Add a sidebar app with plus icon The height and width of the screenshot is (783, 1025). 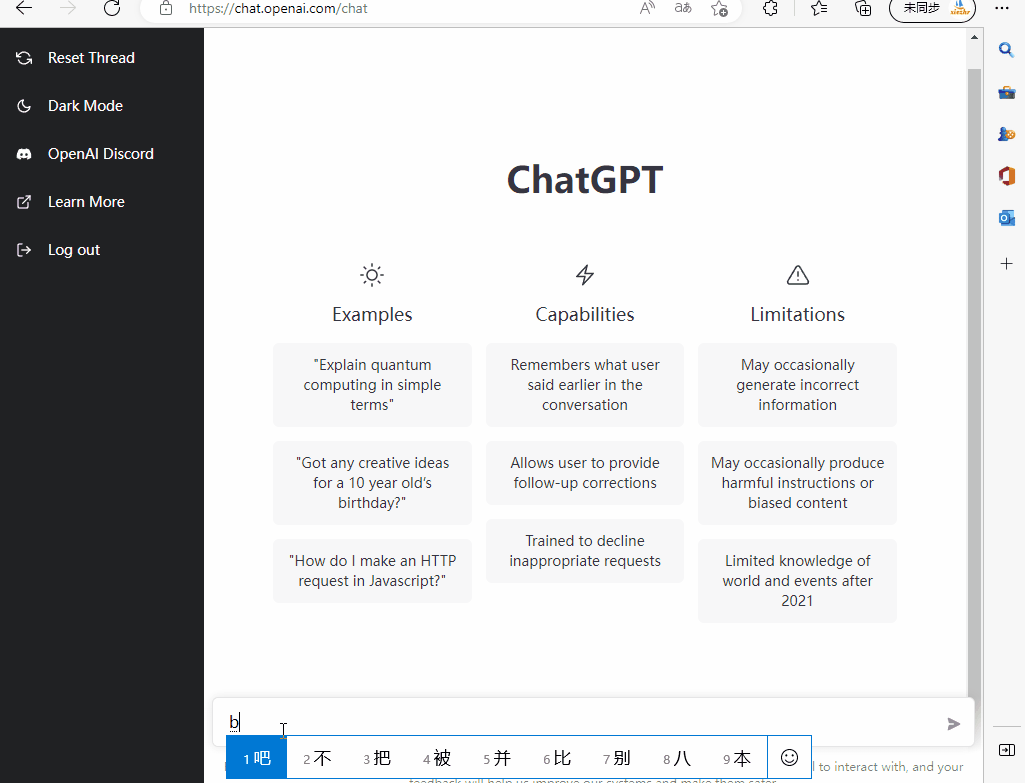pyautogui.click(x=1006, y=263)
